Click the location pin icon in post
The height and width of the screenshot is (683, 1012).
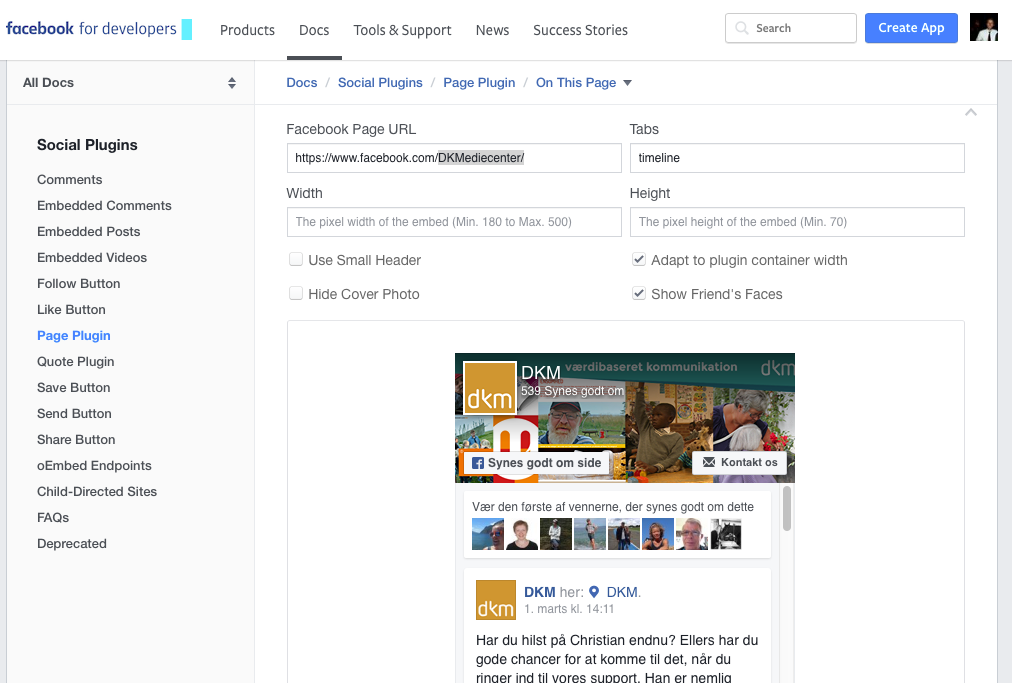point(594,592)
